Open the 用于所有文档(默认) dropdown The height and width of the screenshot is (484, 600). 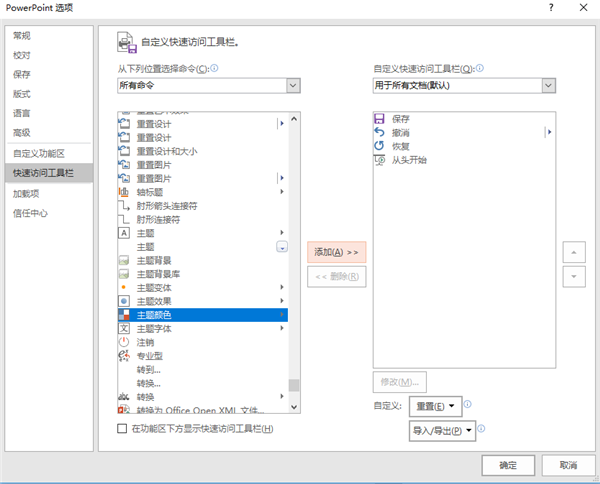pos(548,85)
